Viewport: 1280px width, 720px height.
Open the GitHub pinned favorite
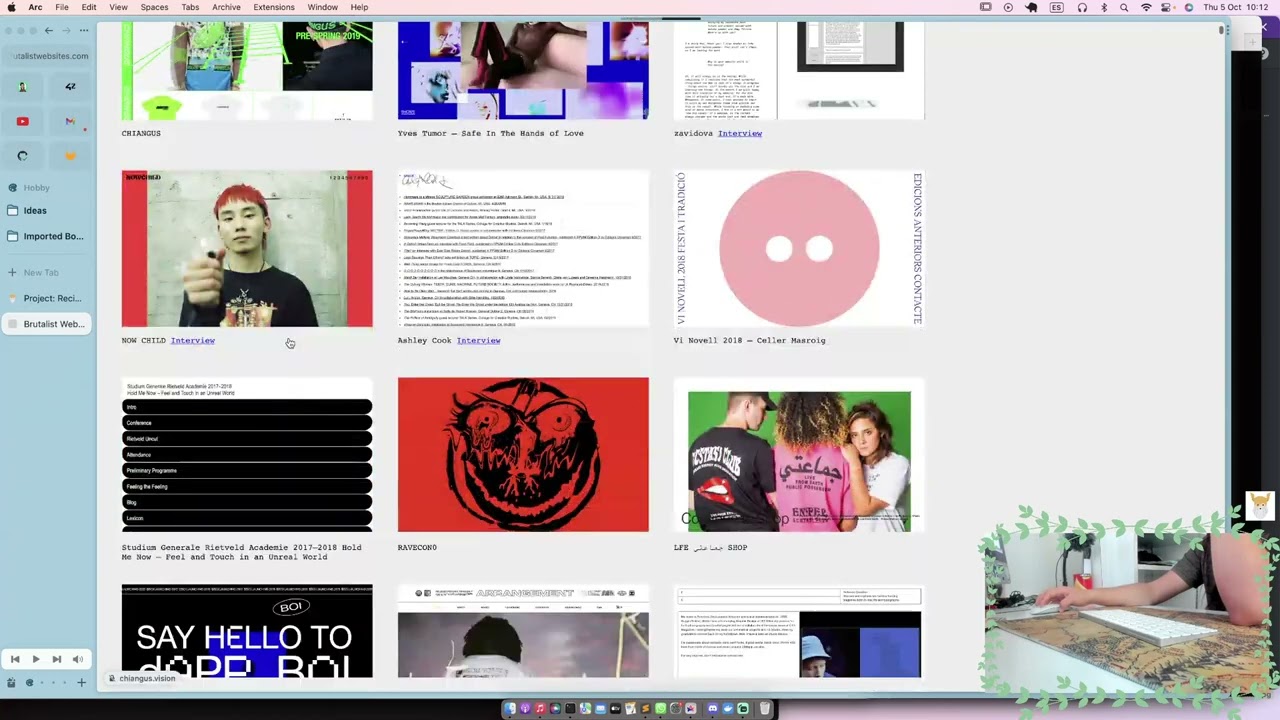[x=22, y=156]
